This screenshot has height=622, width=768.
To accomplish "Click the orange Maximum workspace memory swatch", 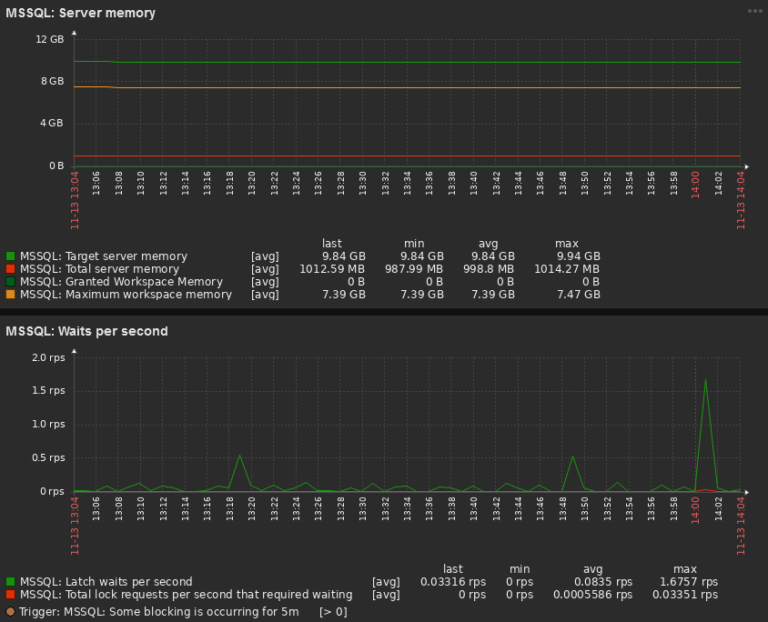I will pyautogui.click(x=11, y=295).
